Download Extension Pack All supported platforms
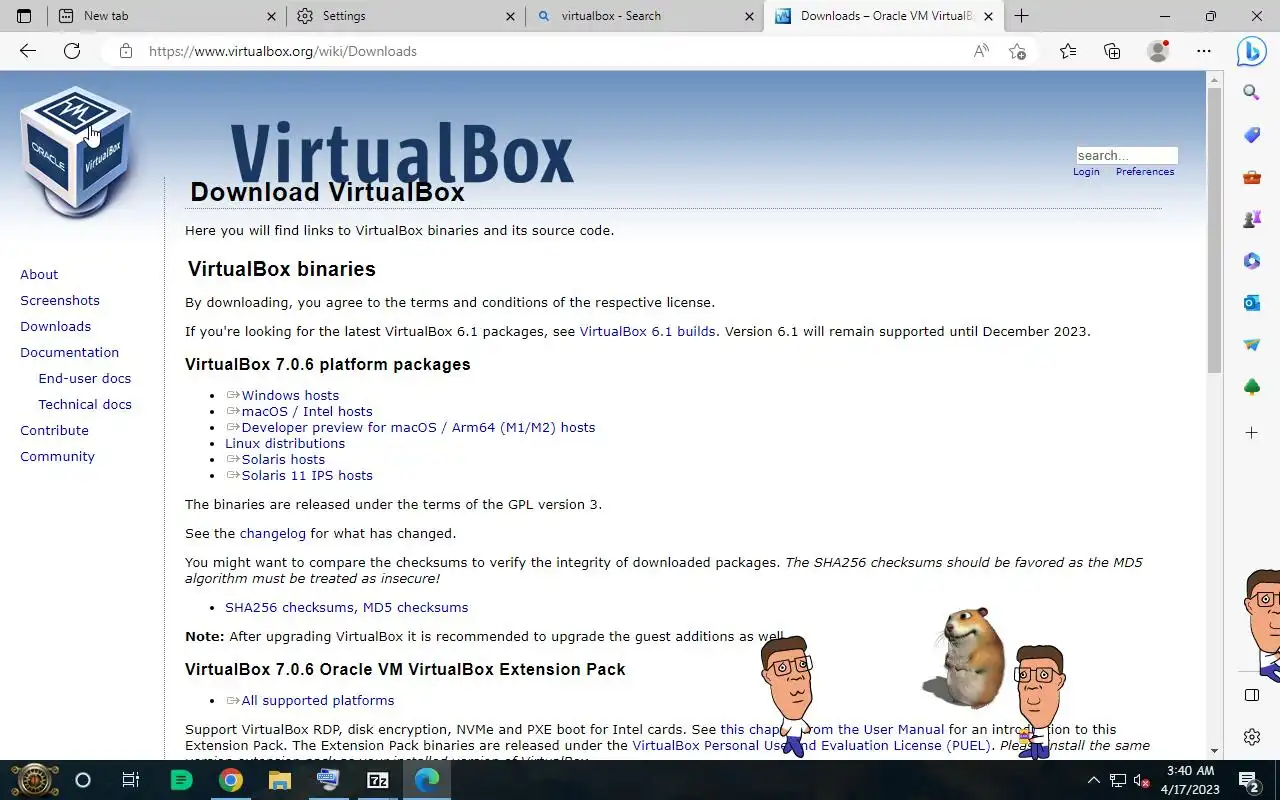1280x800 pixels. (x=318, y=700)
